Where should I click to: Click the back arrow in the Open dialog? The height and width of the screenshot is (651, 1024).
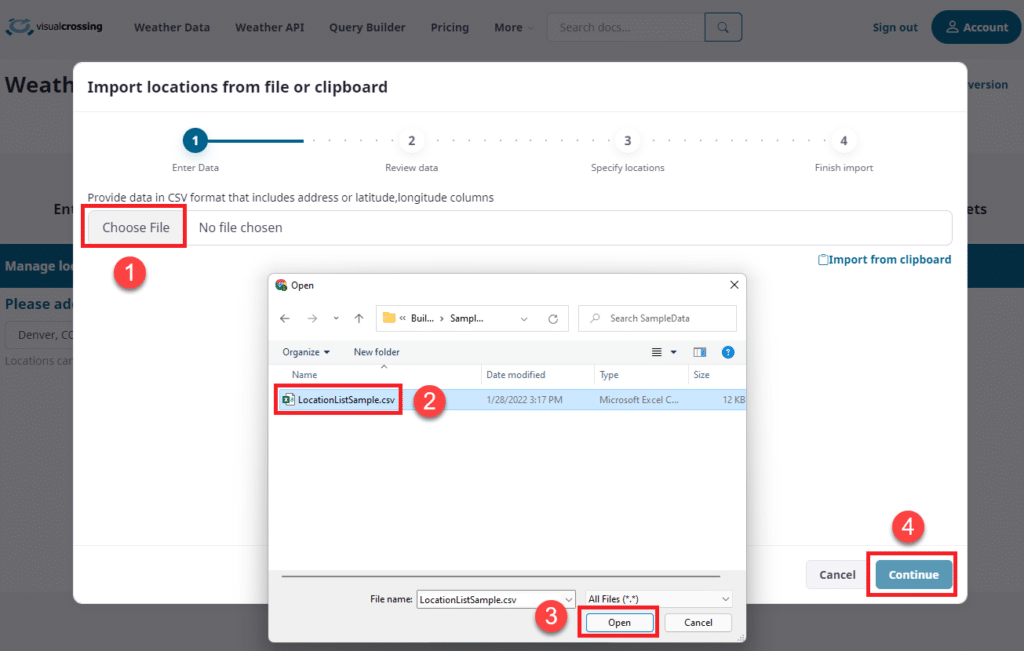(x=284, y=316)
